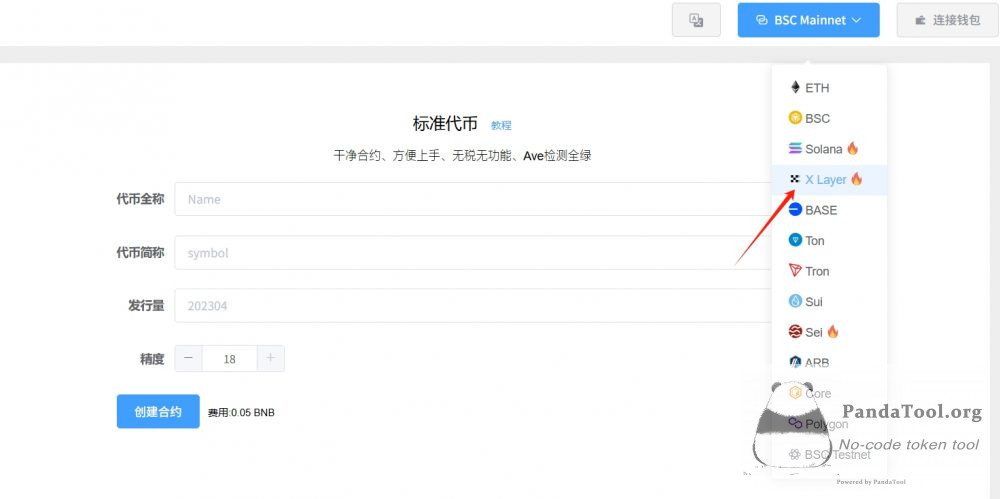Select BSC from the network list

829,119
